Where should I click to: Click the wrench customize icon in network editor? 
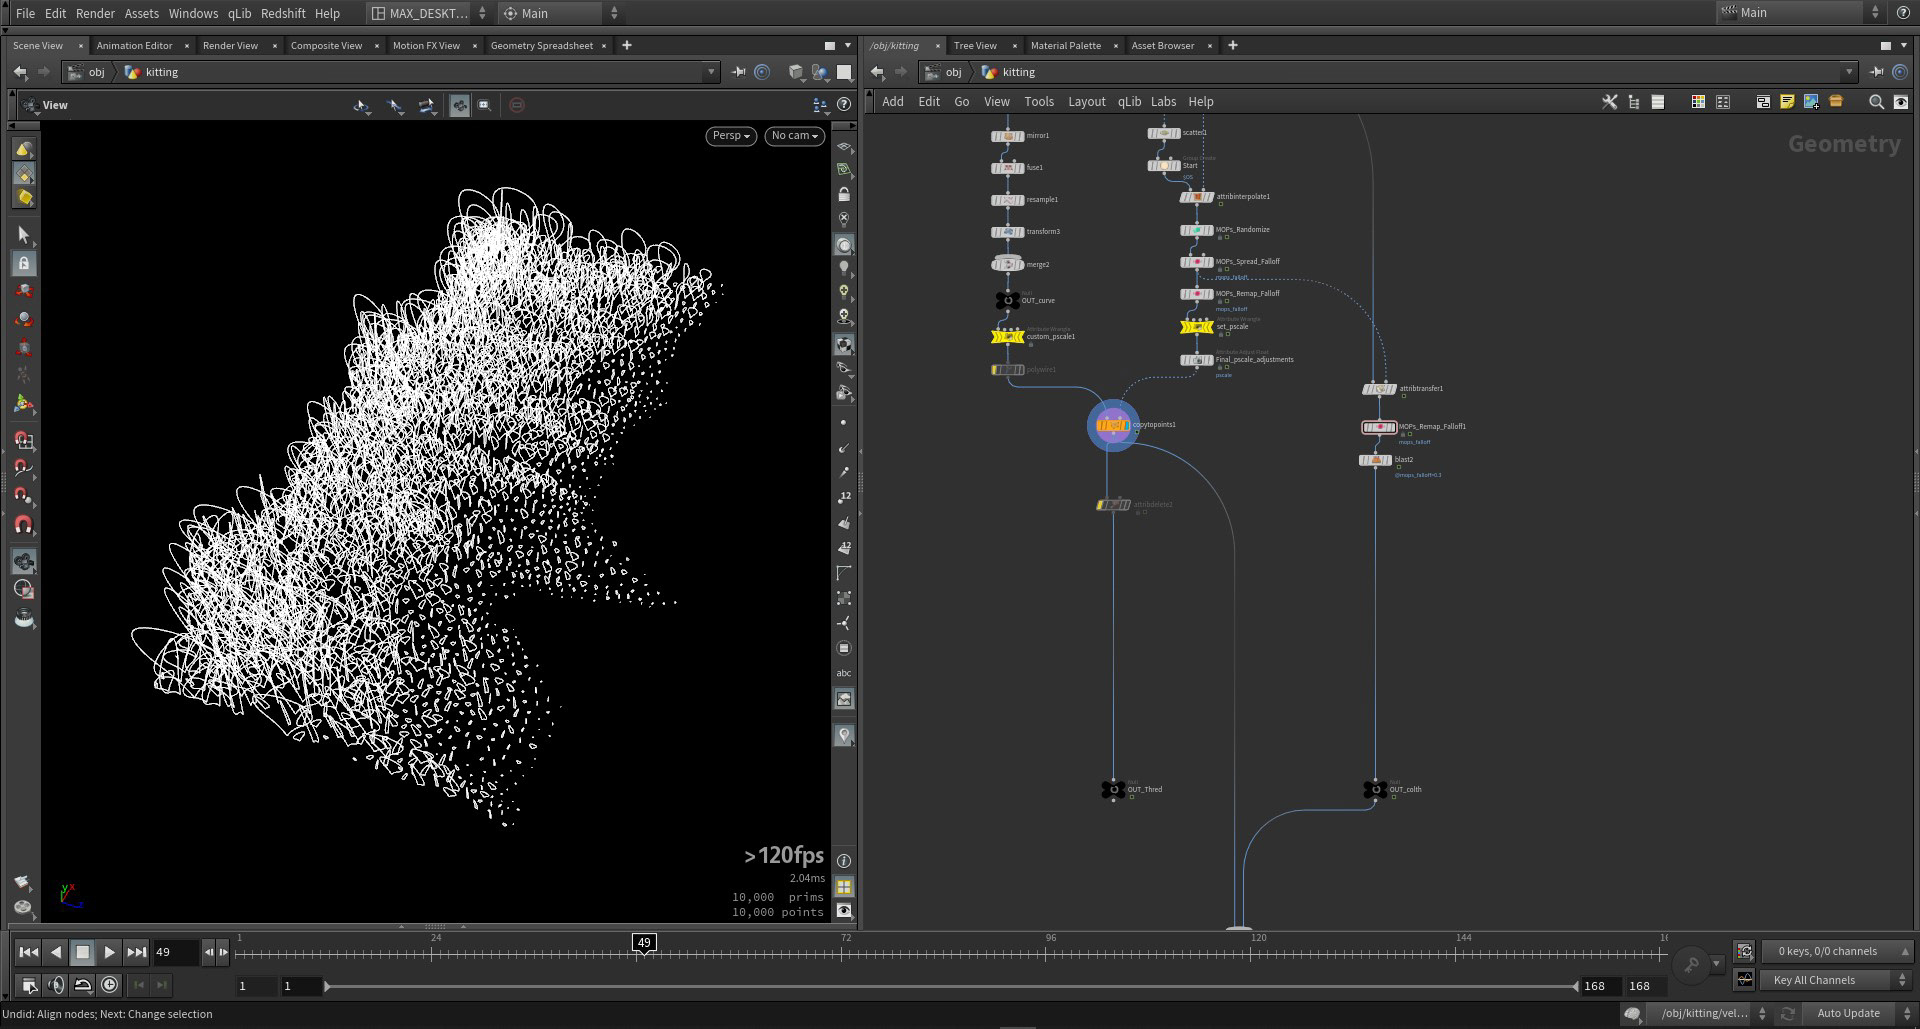coord(1609,101)
